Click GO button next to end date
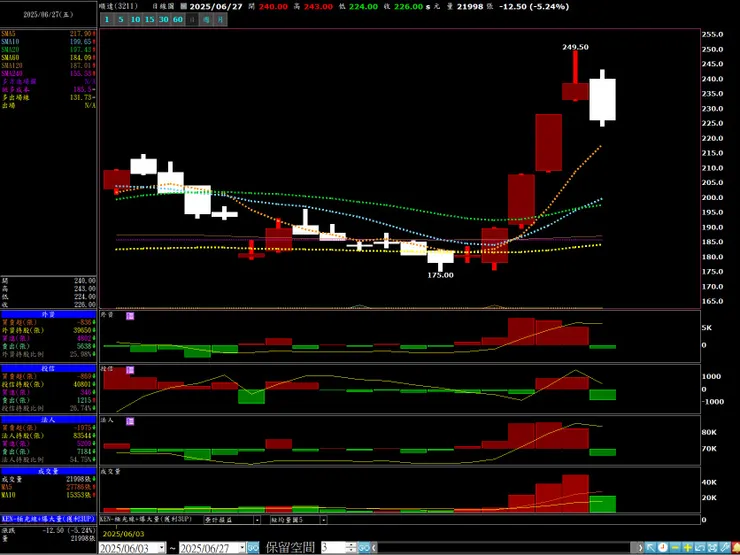Screen dimensions: 740x555 [x=253, y=548]
